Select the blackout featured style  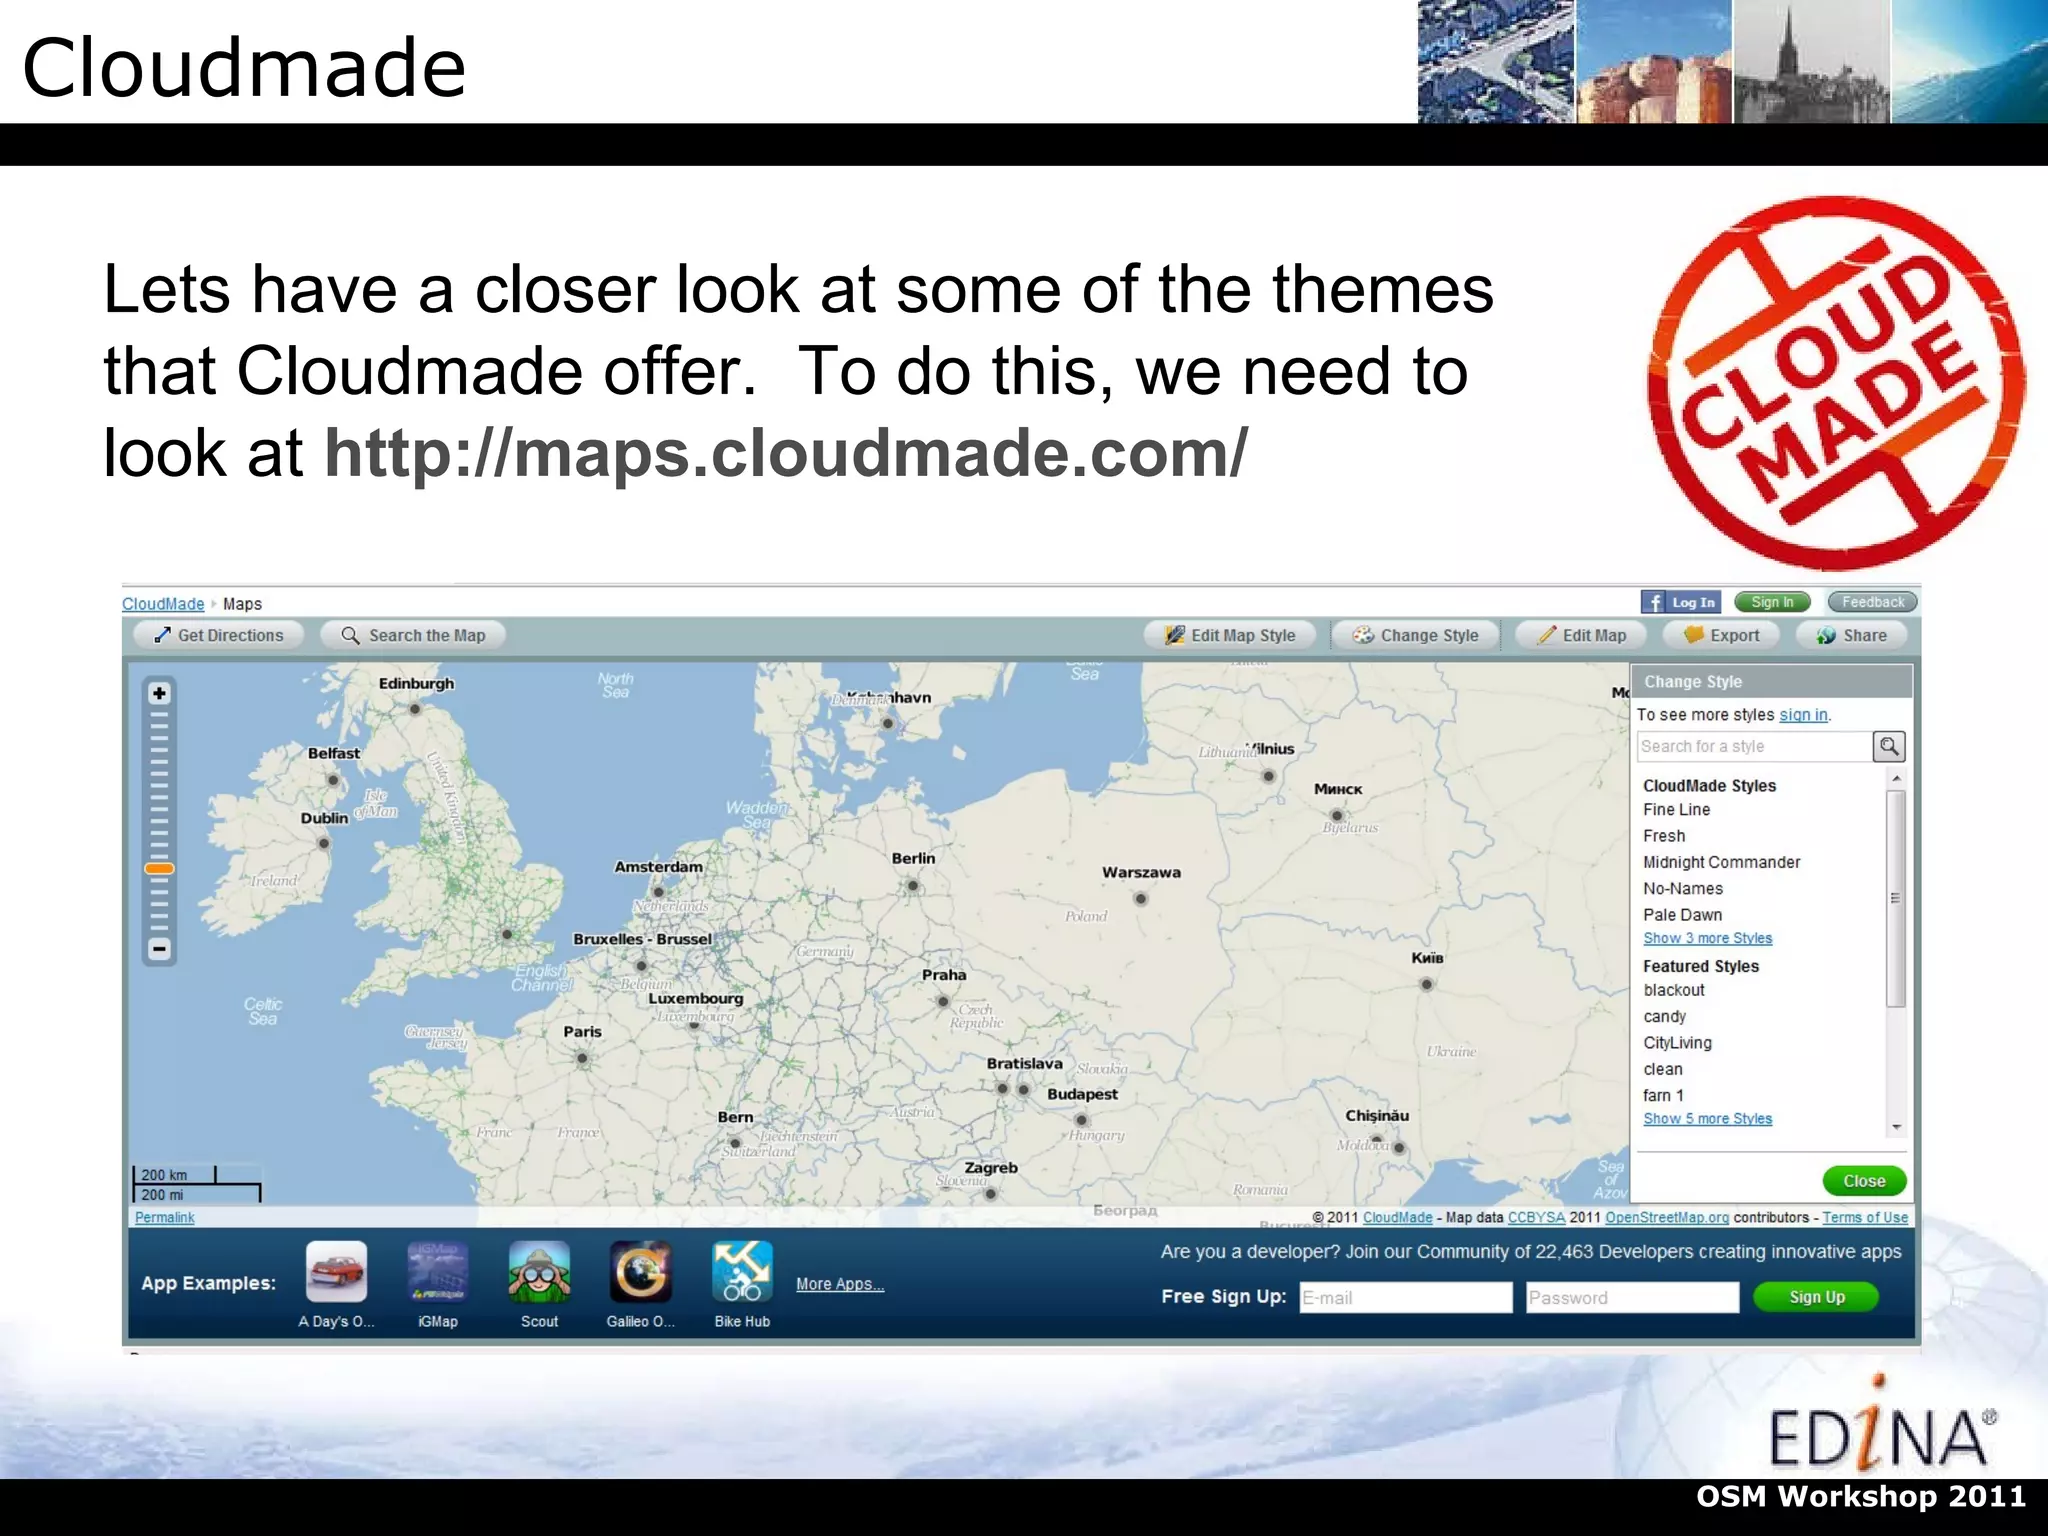click(x=1674, y=990)
